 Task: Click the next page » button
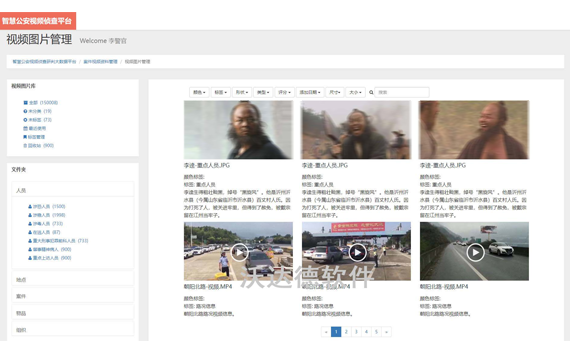(x=386, y=332)
